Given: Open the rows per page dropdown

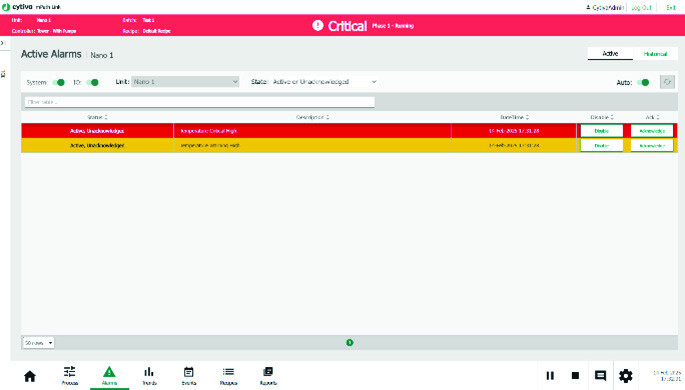Looking at the screenshot, I should [x=38, y=343].
